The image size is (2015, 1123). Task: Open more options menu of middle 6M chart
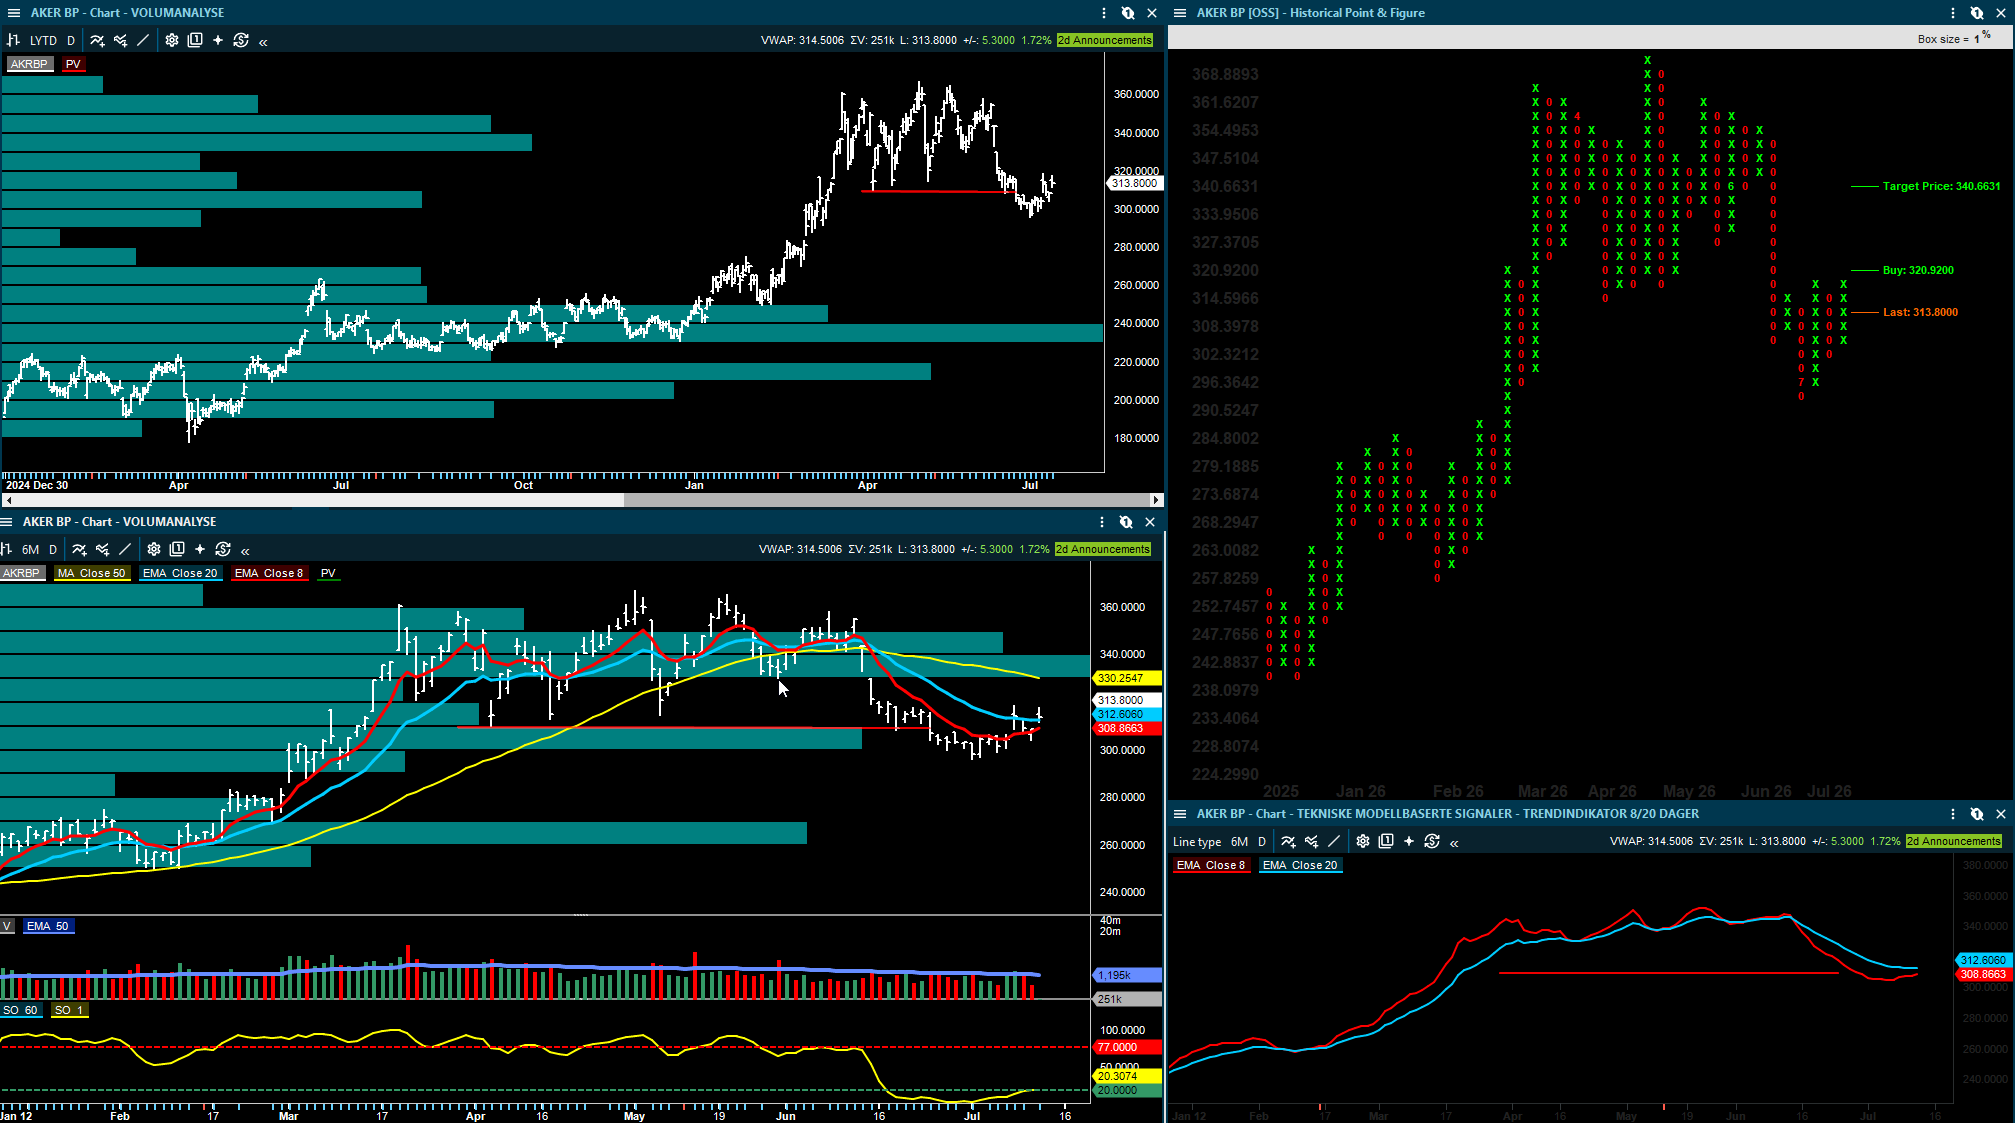coord(1102,522)
